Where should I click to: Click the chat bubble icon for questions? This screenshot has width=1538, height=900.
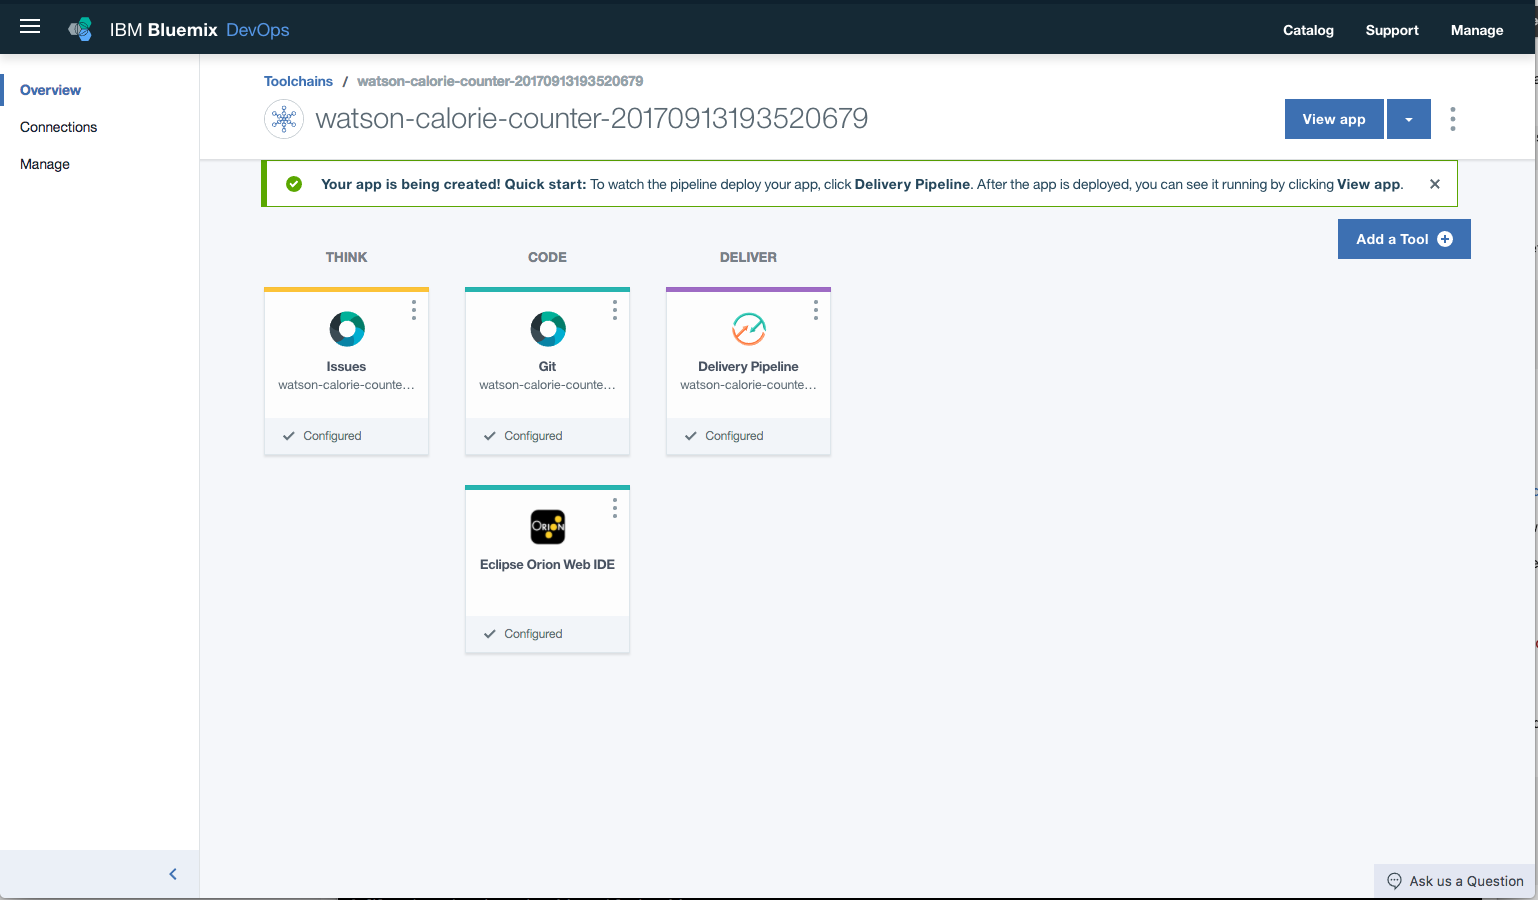1394,881
